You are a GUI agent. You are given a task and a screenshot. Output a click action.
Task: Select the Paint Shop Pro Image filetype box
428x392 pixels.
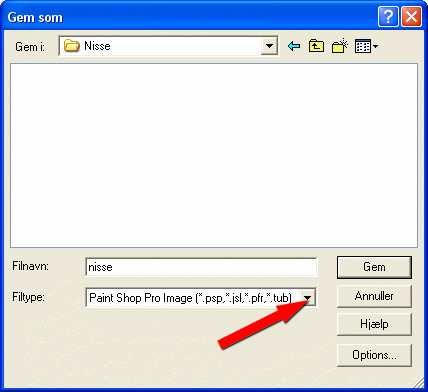click(201, 298)
